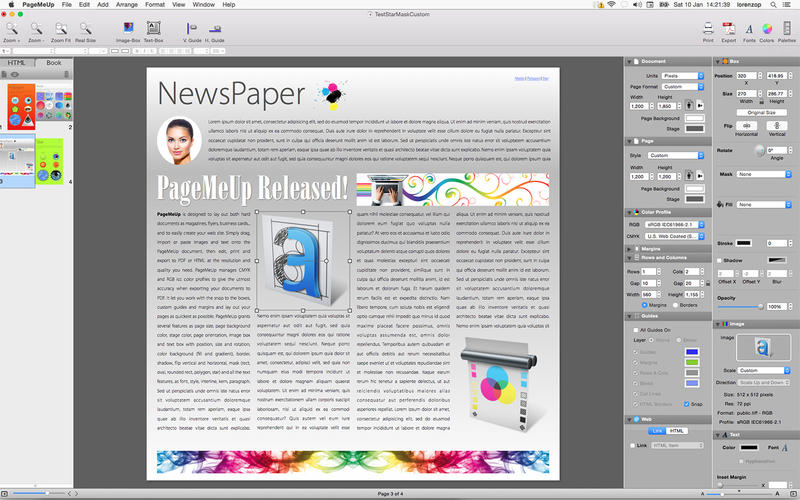Add a vertical guide with V. Guide
Screen dimensions: 800x500
point(190,29)
